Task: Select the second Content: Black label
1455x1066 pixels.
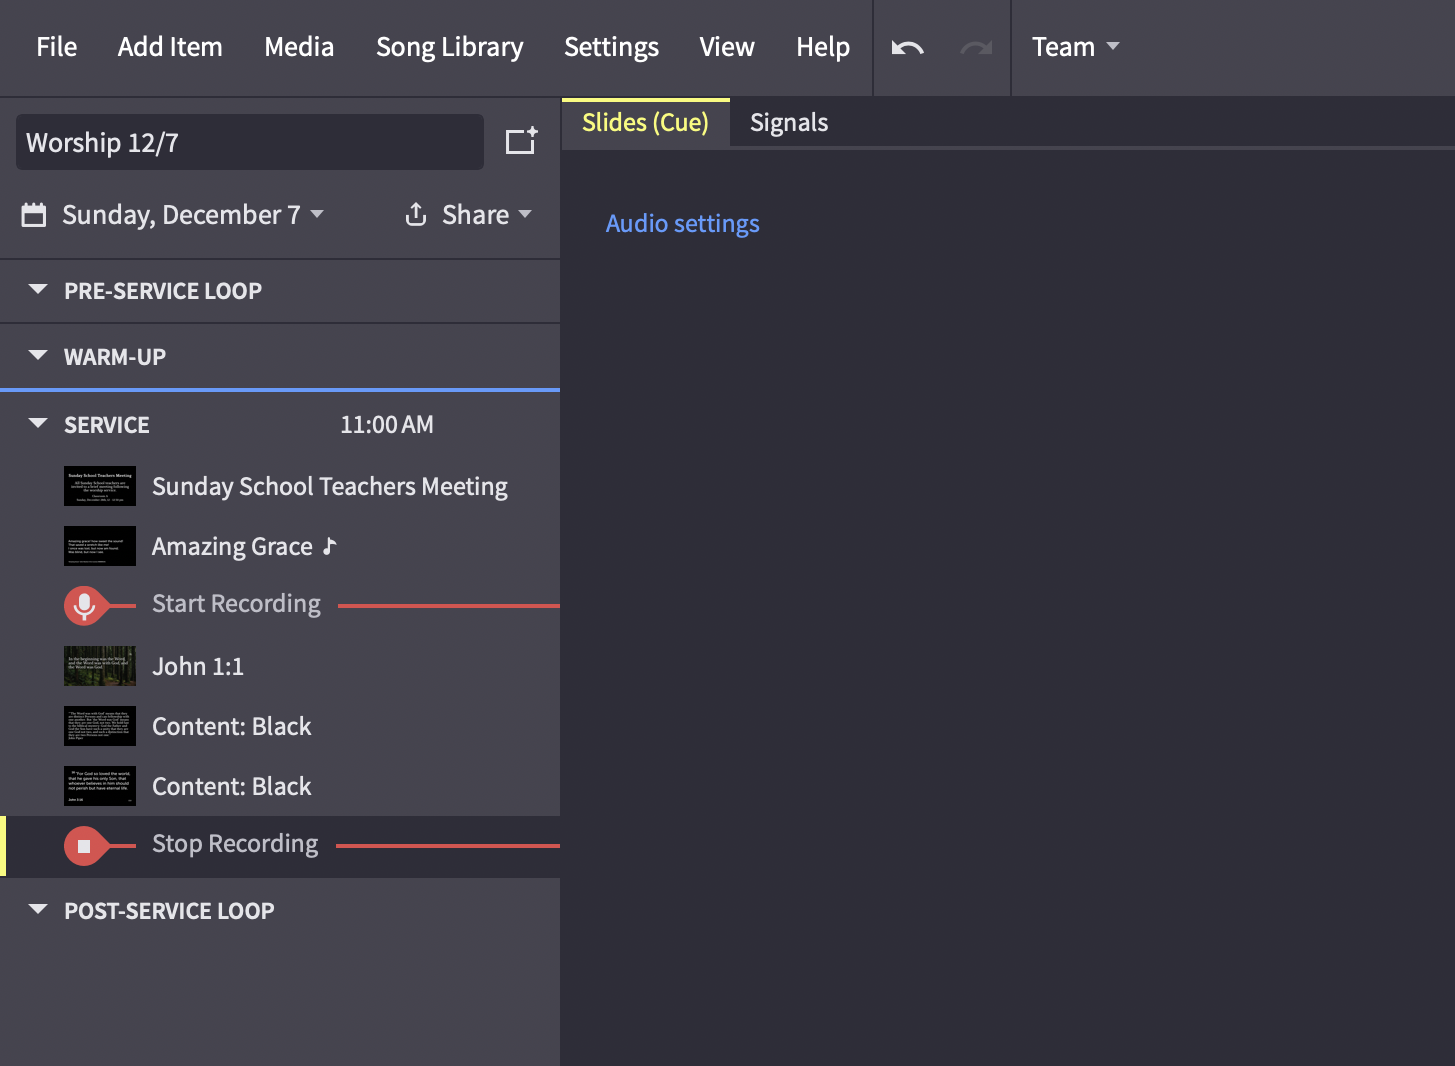Action: point(232,787)
